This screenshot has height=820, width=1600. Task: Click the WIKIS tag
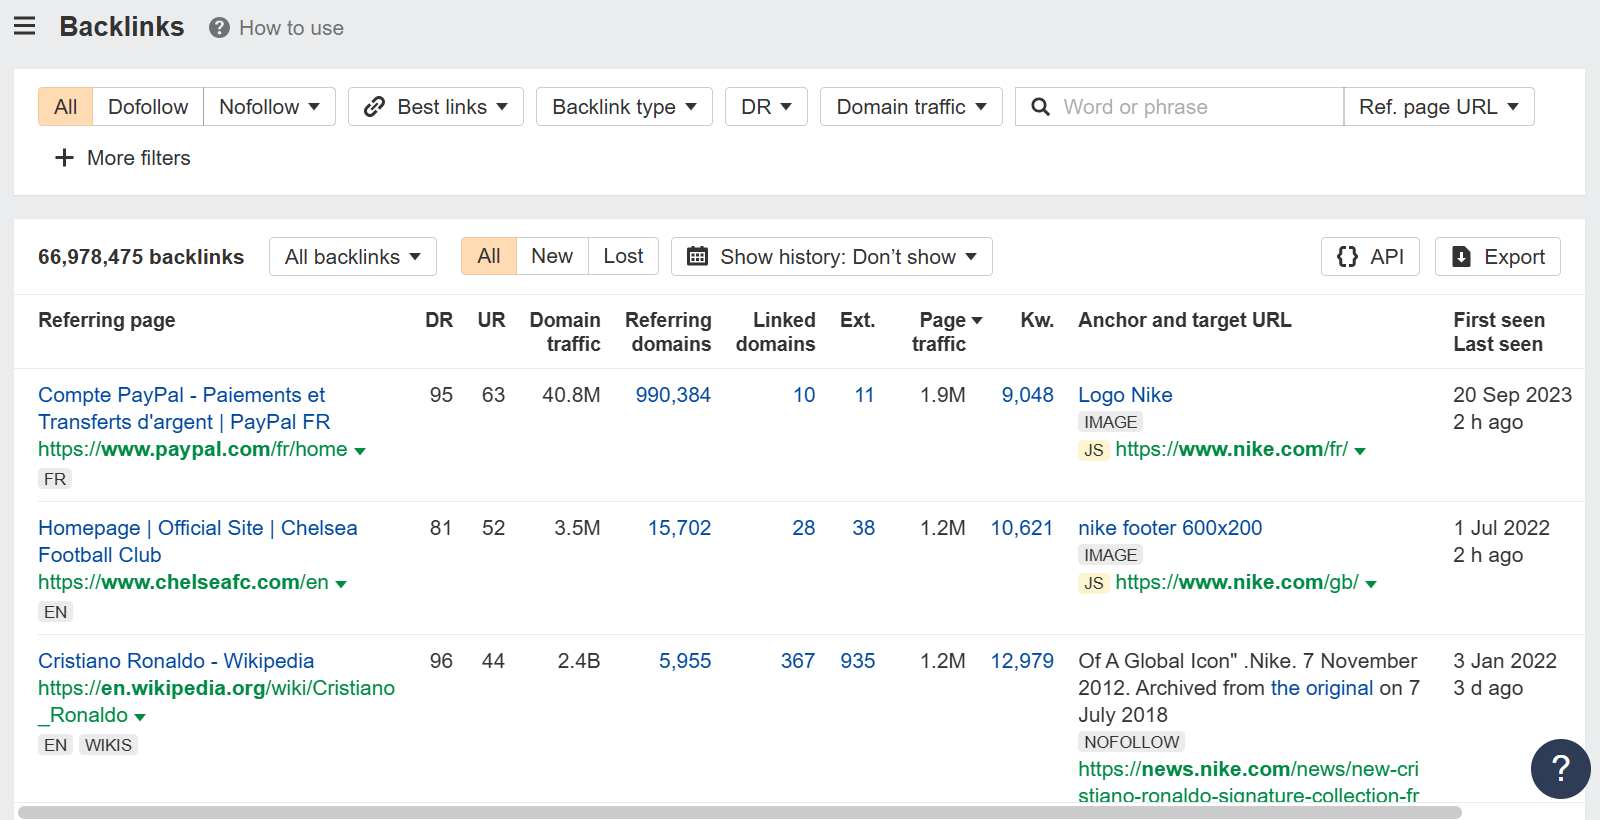click(x=108, y=745)
